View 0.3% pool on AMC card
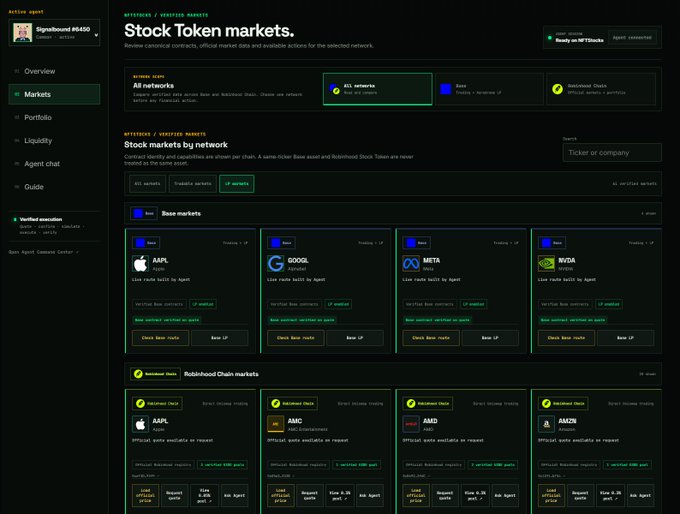 point(340,495)
